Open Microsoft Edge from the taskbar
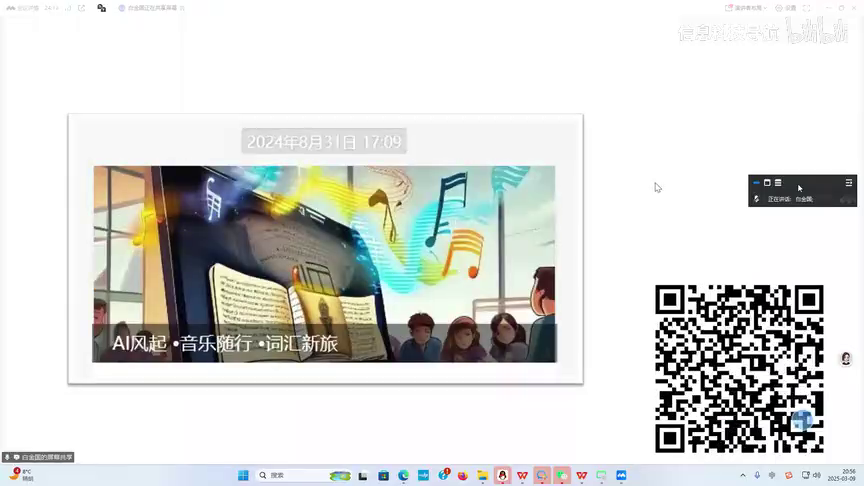Screen dimensions: 864x486 pyautogui.click(x=404, y=476)
